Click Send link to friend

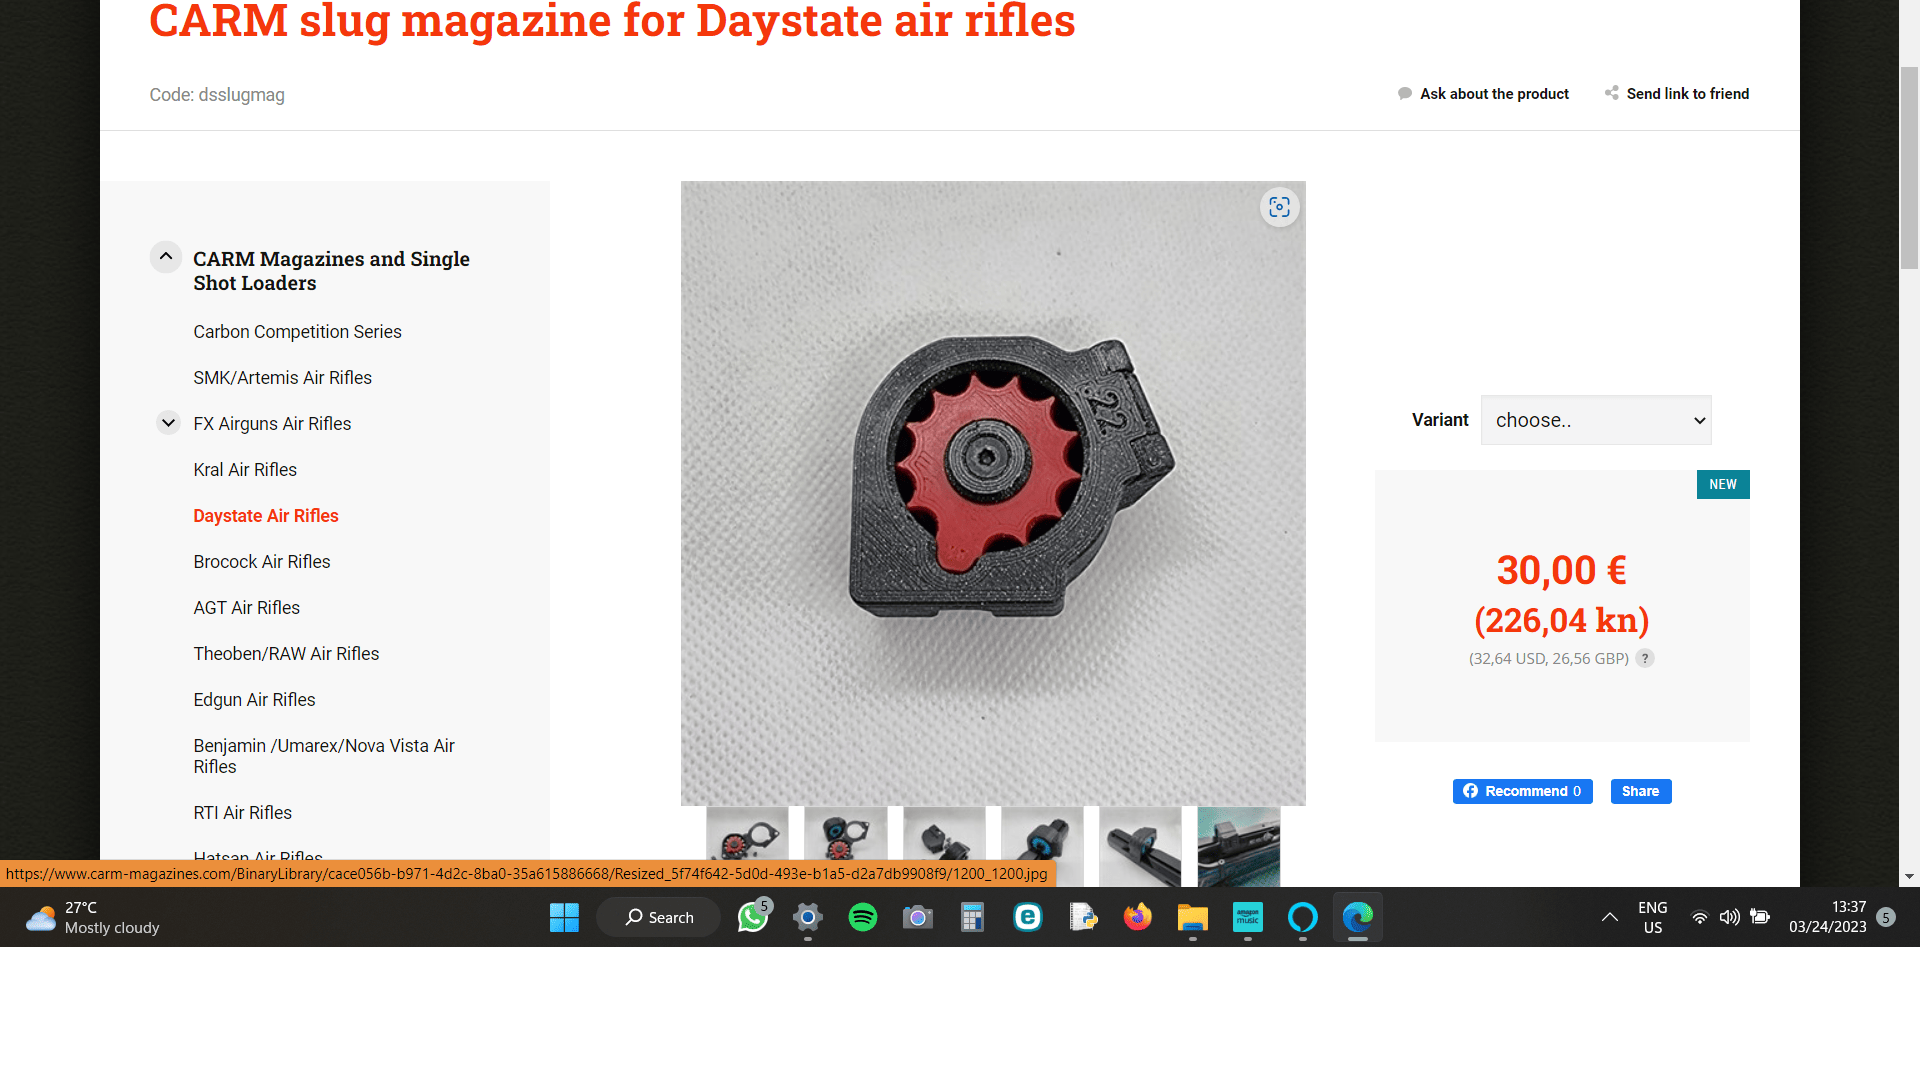pos(1688,94)
